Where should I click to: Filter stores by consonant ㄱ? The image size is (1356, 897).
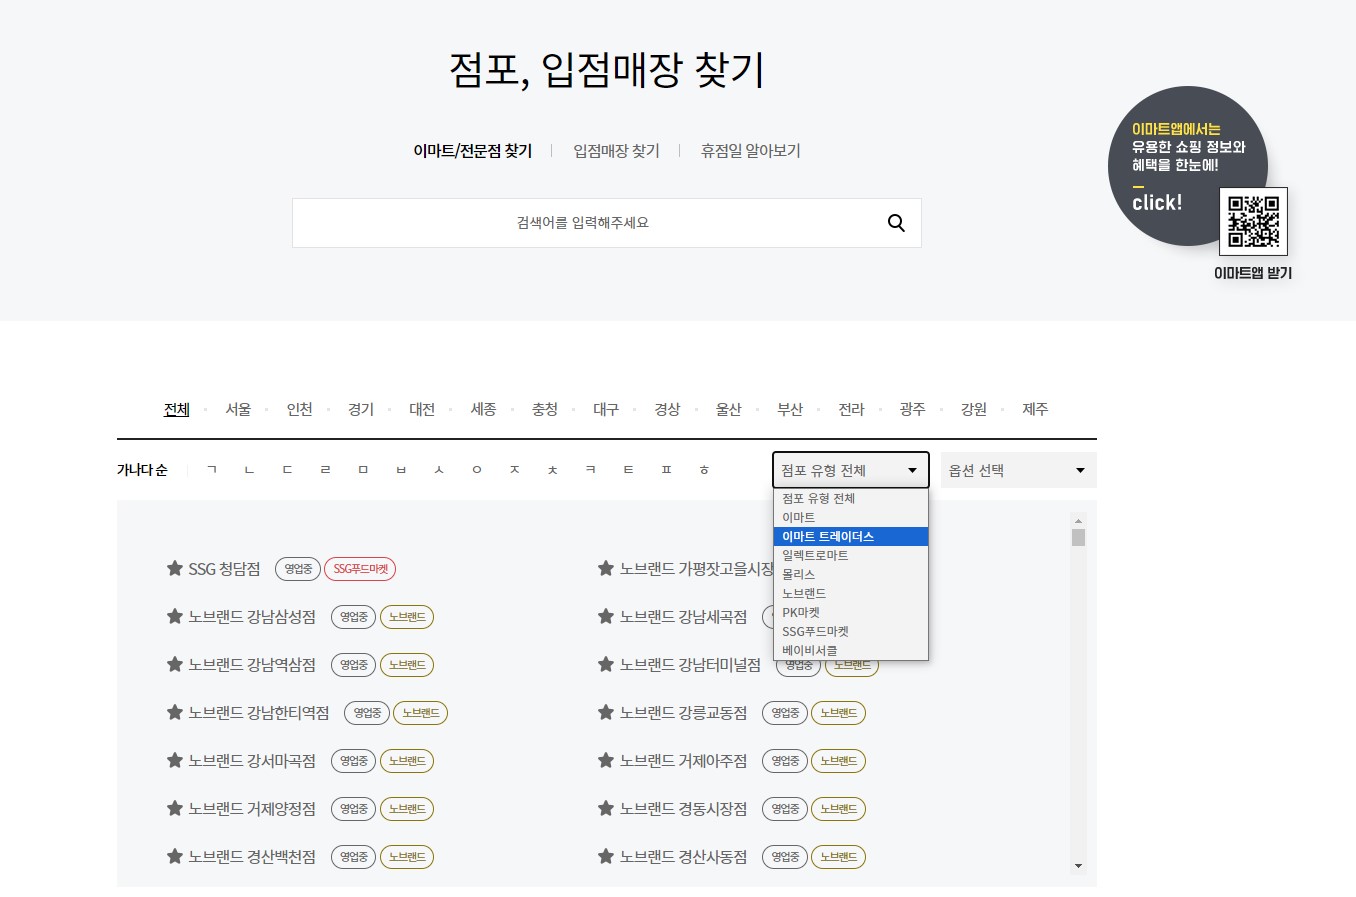point(212,470)
